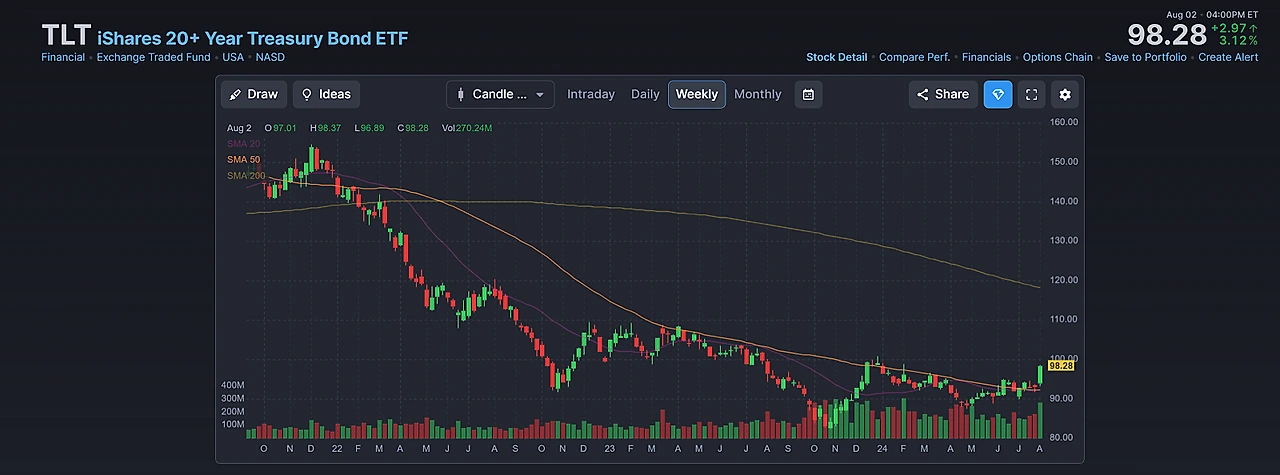Open the Financial sector link

[x=63, y=57]
